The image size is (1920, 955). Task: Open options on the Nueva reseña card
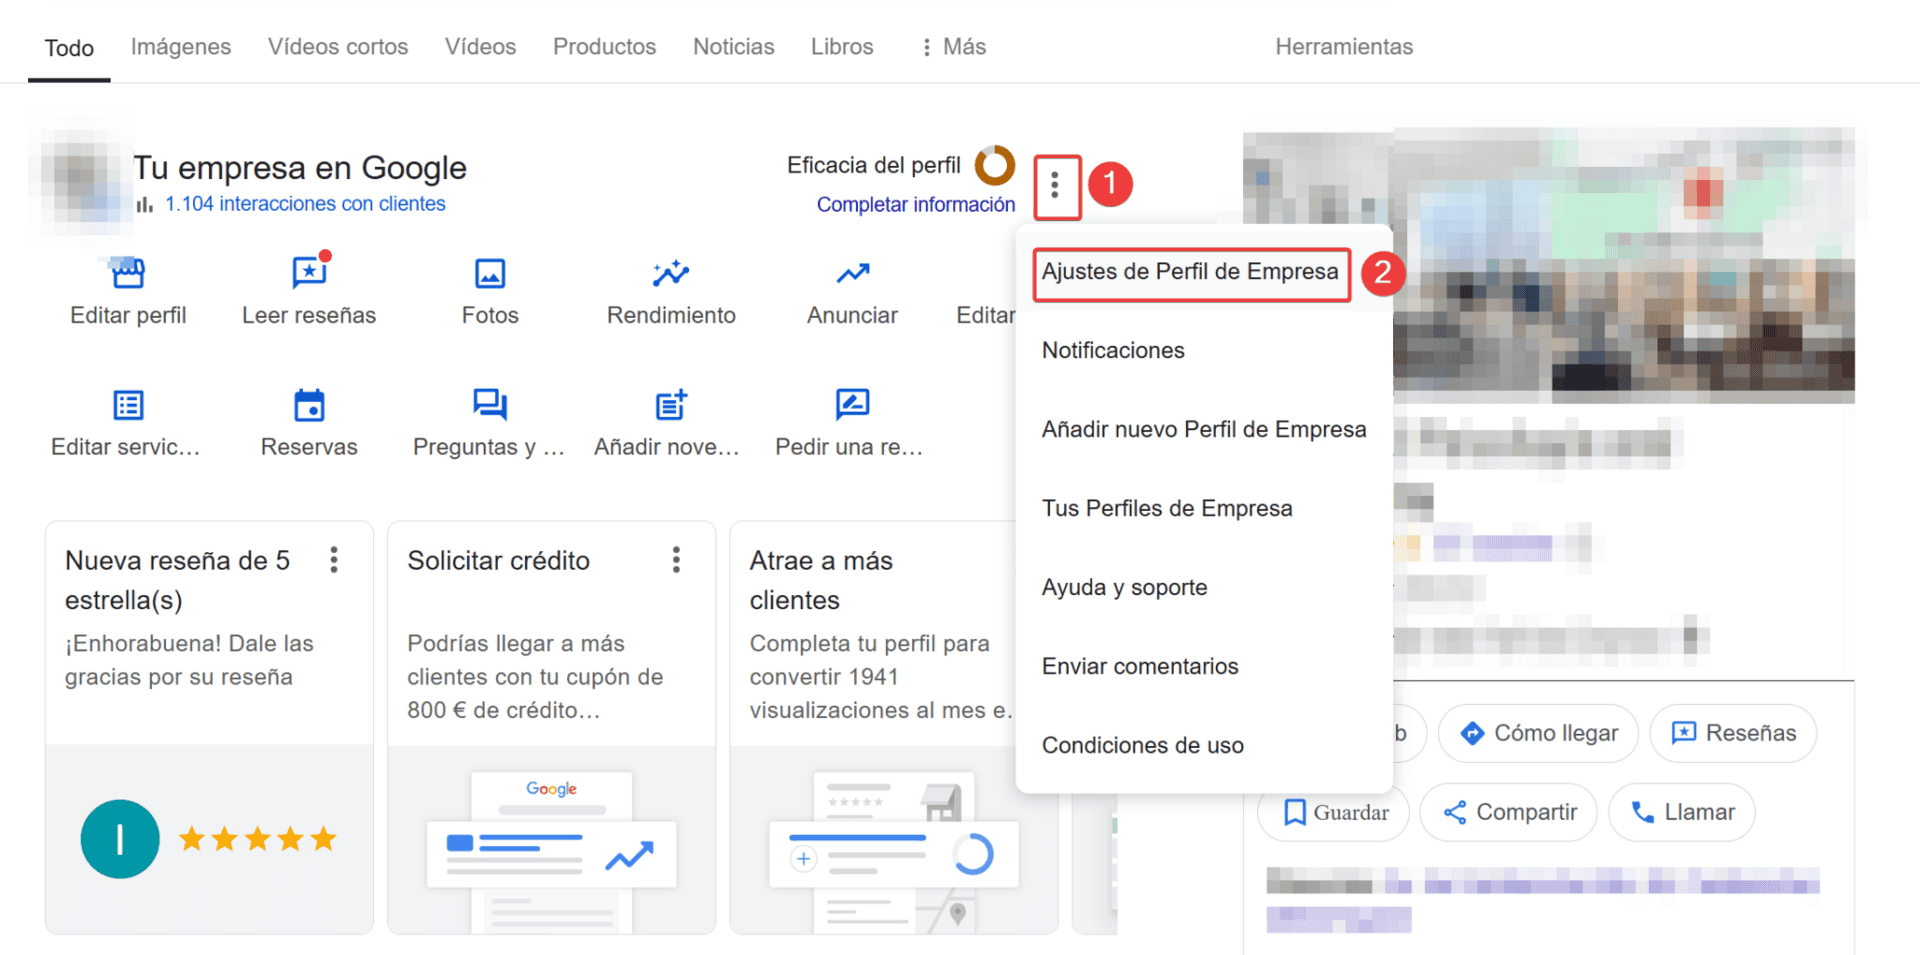334,560
